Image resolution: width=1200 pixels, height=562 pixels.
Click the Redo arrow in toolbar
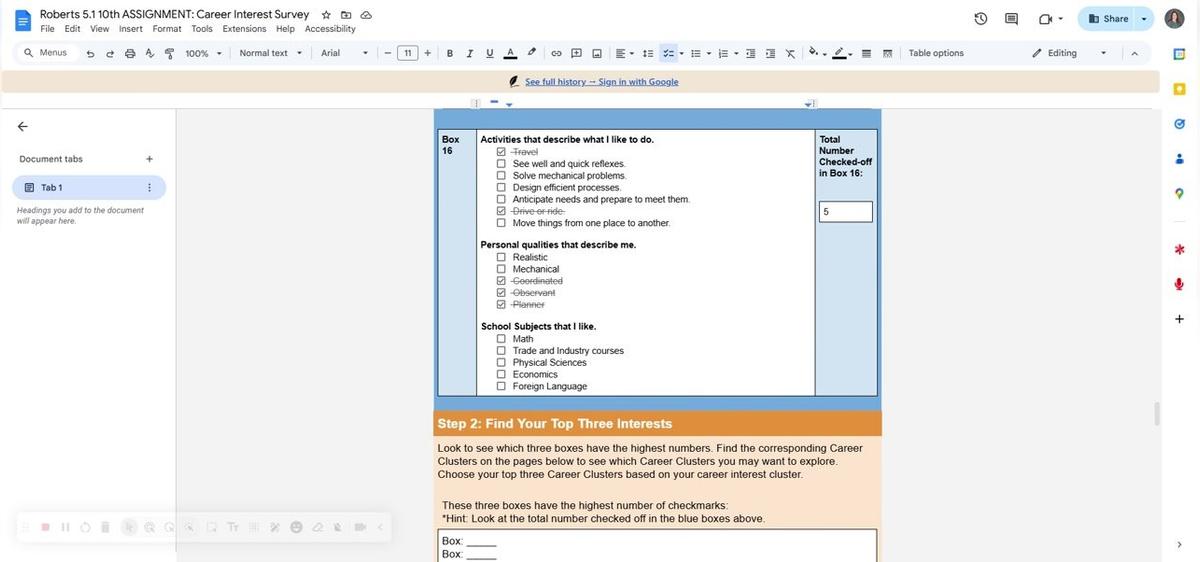(110, 53)
